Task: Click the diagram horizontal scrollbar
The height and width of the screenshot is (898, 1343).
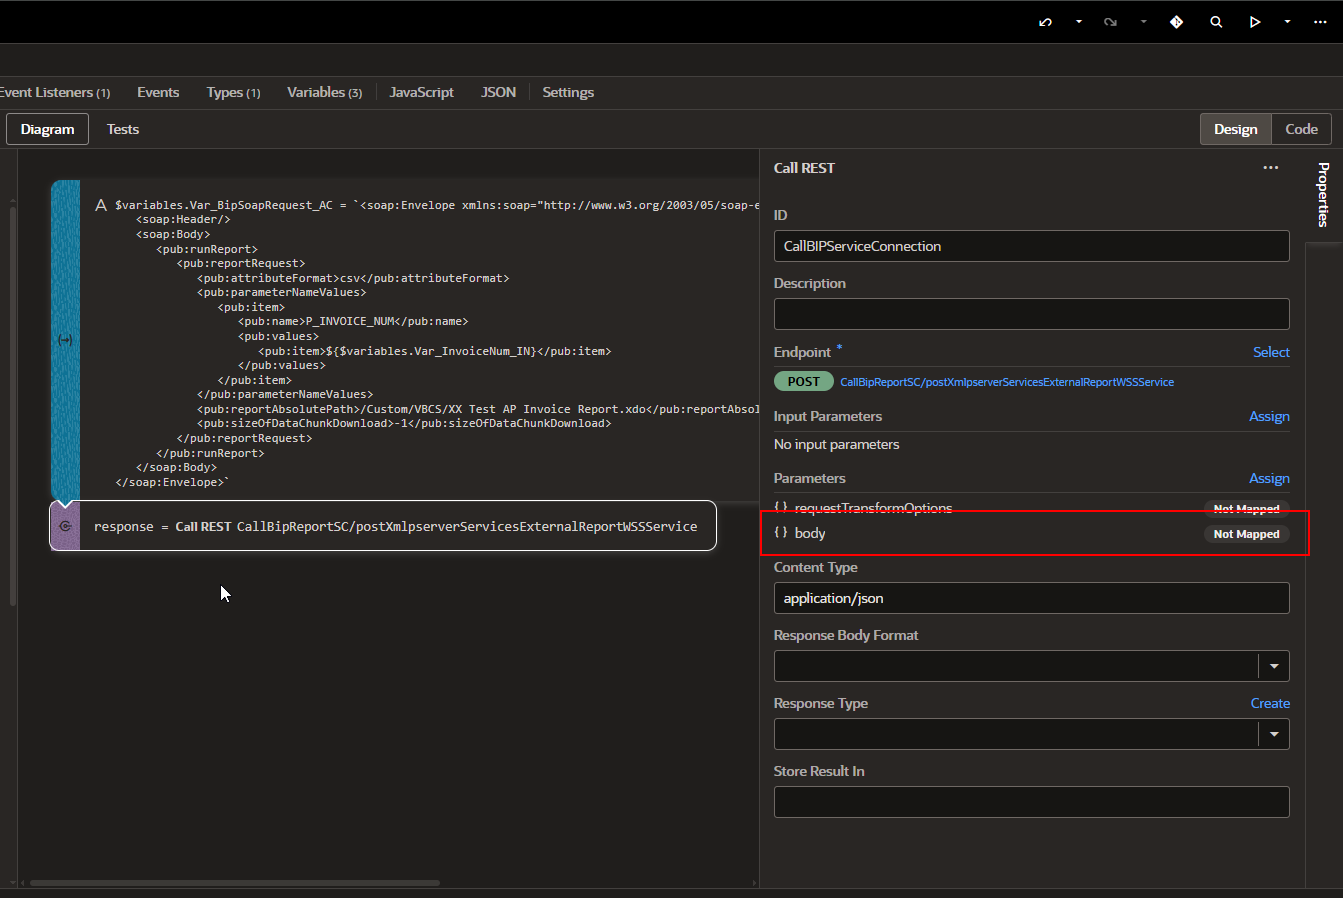Action: click(234, 883)
